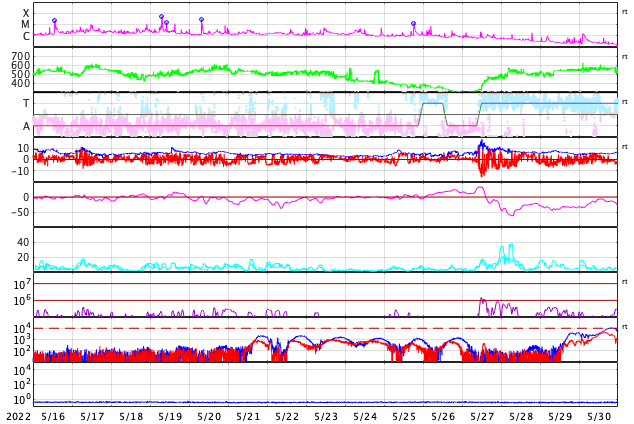Viewport: 634px width, 424px height.
Task: Click the 10^0 axis label in bottom panel
Action: click(x=22, y=400)
